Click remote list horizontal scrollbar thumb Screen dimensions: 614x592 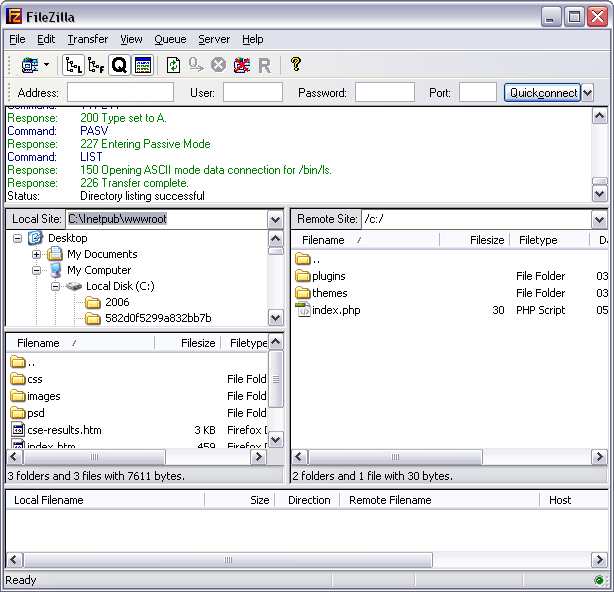[395, 457]
